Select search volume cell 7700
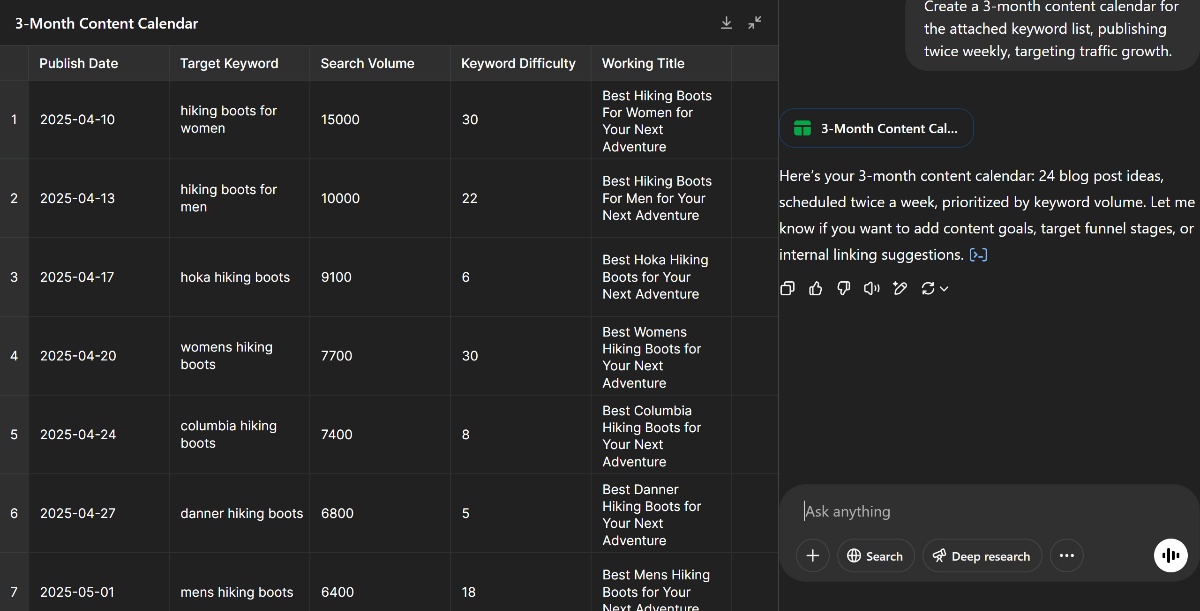 click(x=380, y=356)
